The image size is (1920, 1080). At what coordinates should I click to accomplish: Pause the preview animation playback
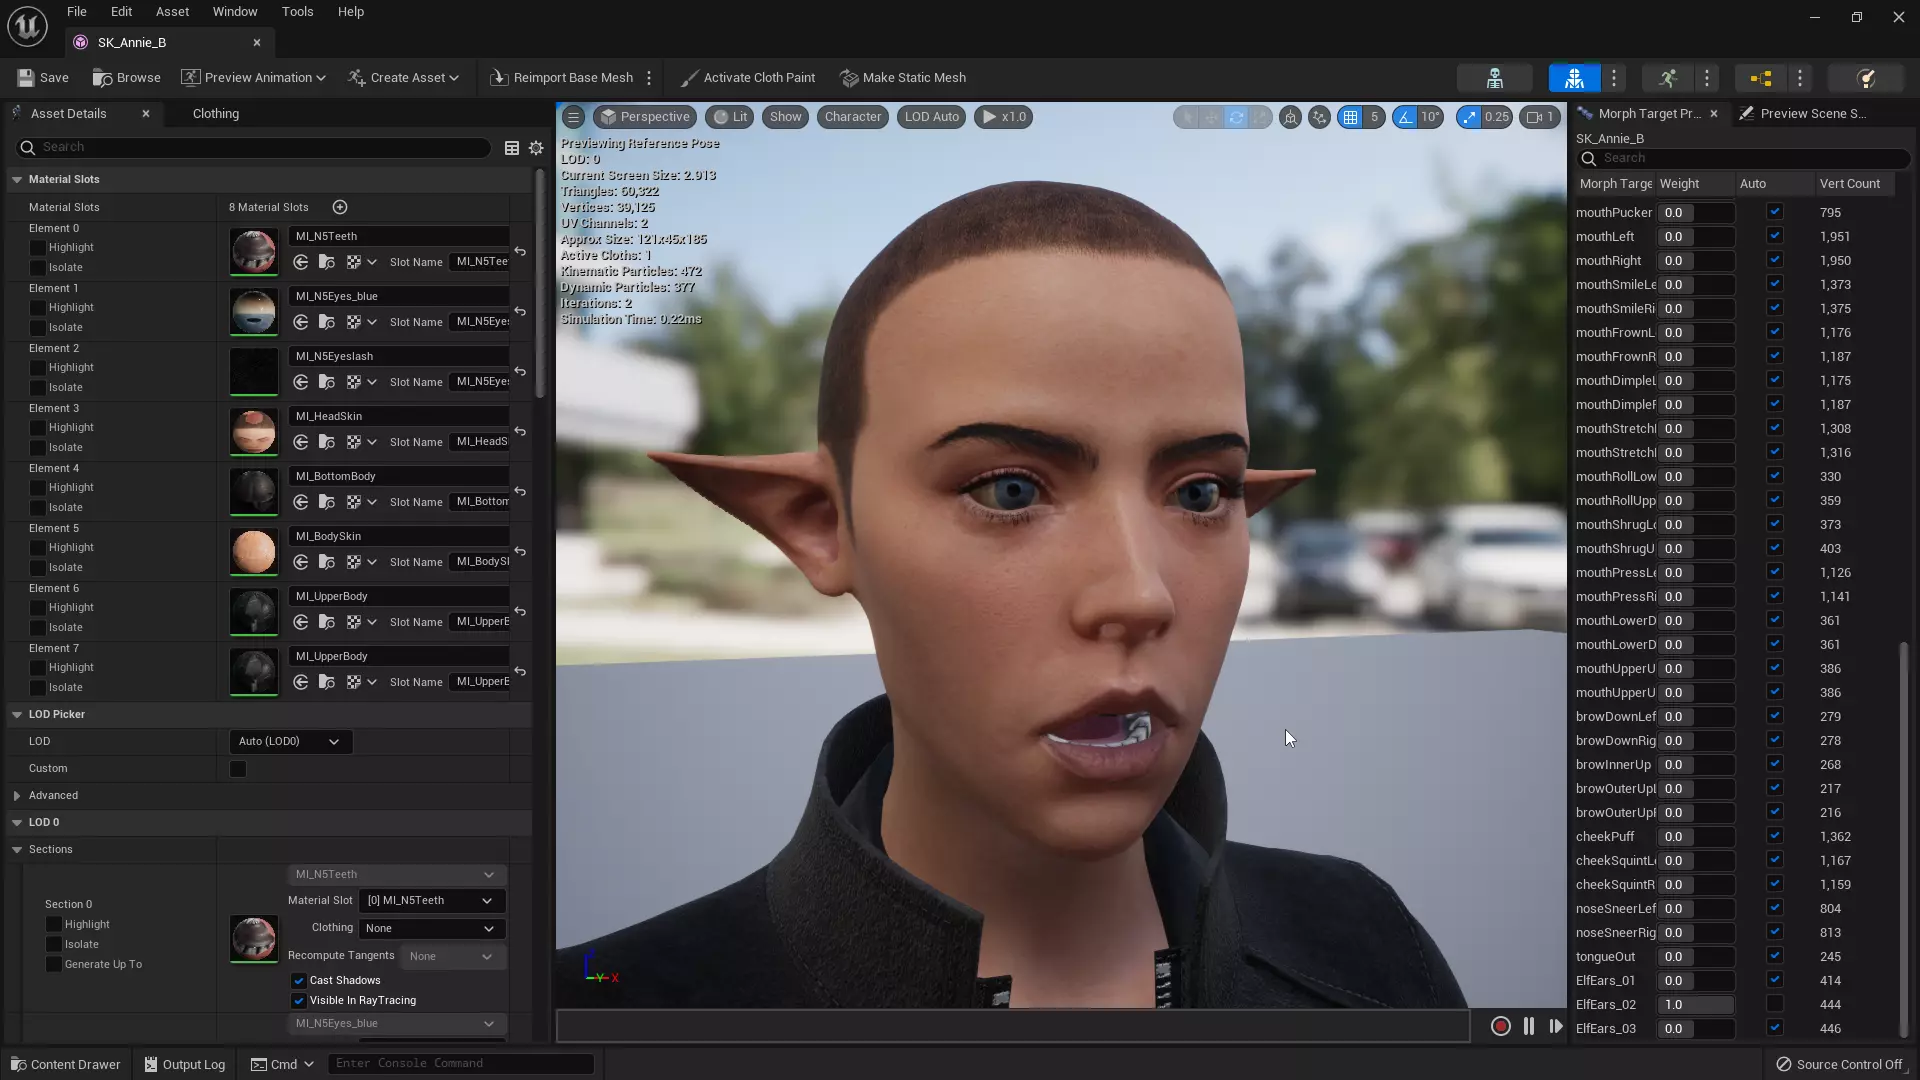pos(1528,1026)
